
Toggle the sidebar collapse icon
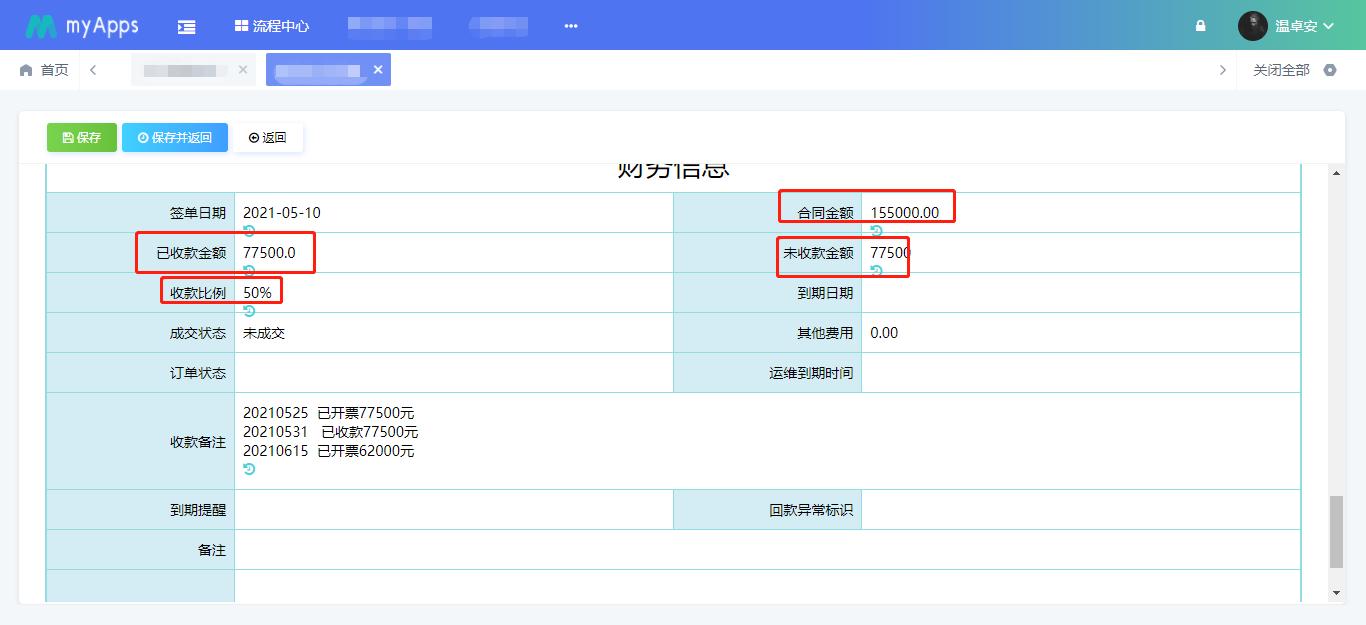(x=186, y=25)
